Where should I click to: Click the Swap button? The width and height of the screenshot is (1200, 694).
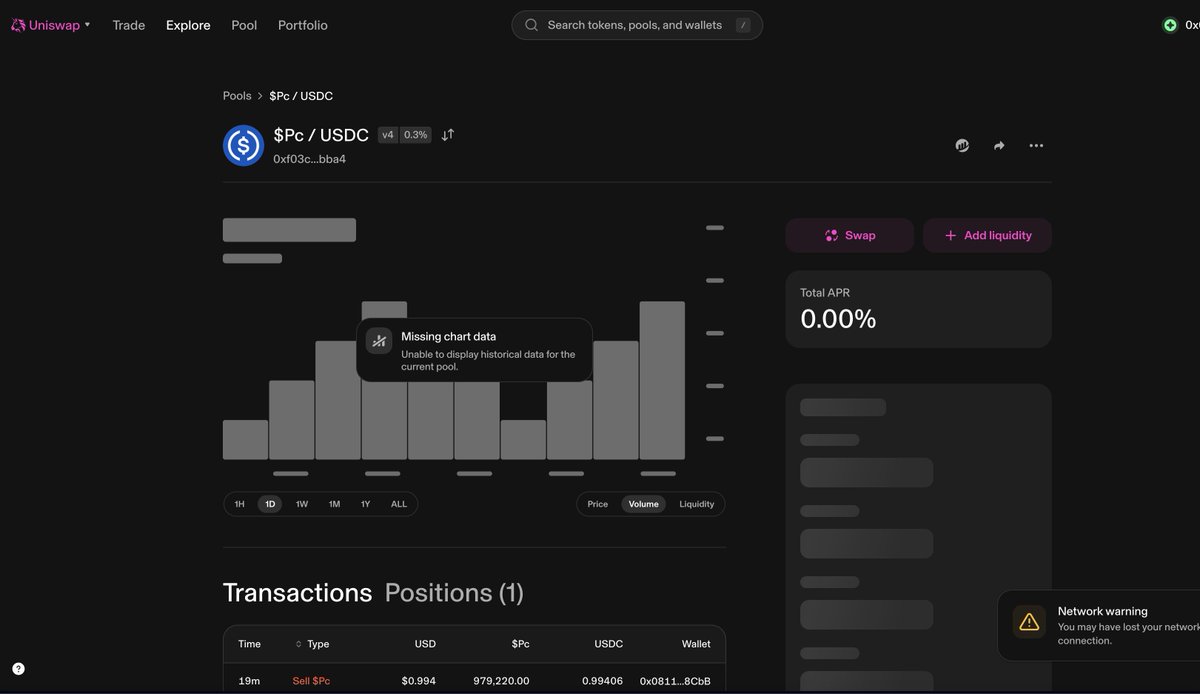[849, 235]
